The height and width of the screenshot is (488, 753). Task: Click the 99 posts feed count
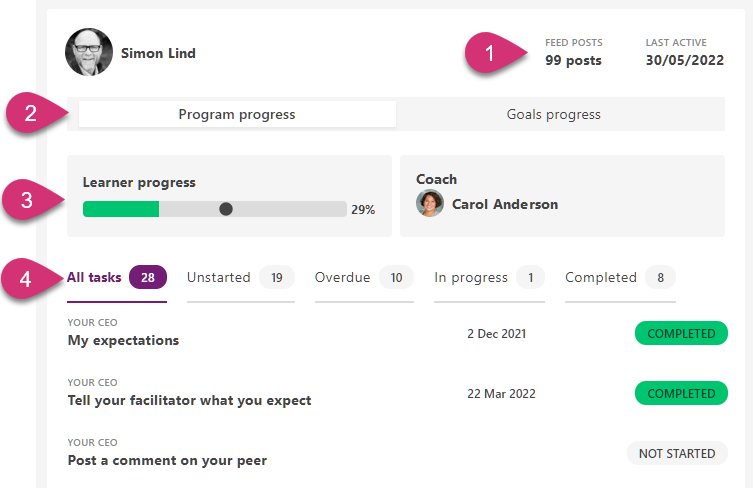[573, 60]
